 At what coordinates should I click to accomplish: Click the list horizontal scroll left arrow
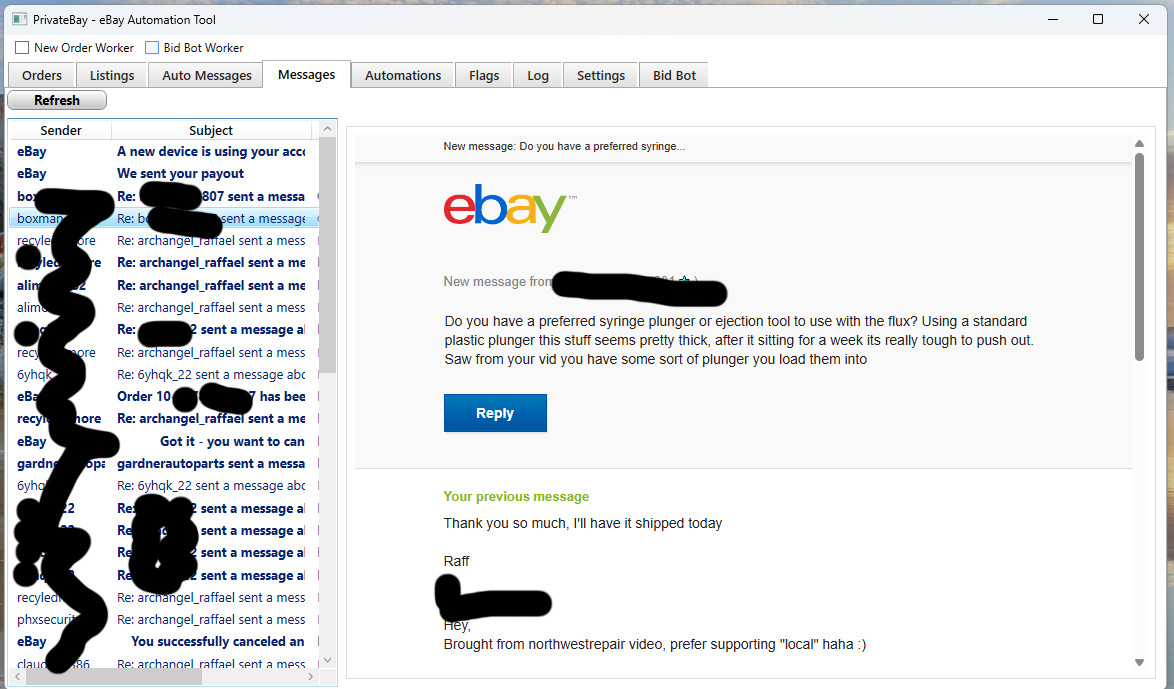click(18, 676)
